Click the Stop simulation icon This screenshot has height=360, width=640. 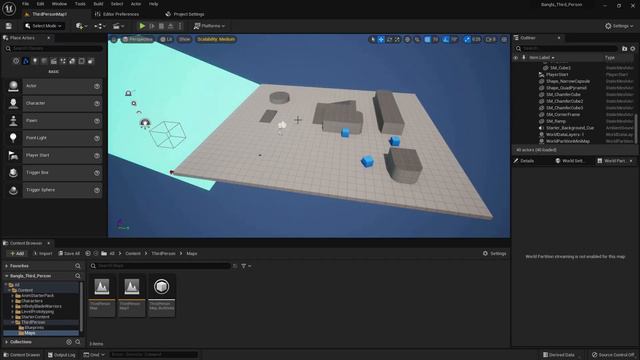161,26
